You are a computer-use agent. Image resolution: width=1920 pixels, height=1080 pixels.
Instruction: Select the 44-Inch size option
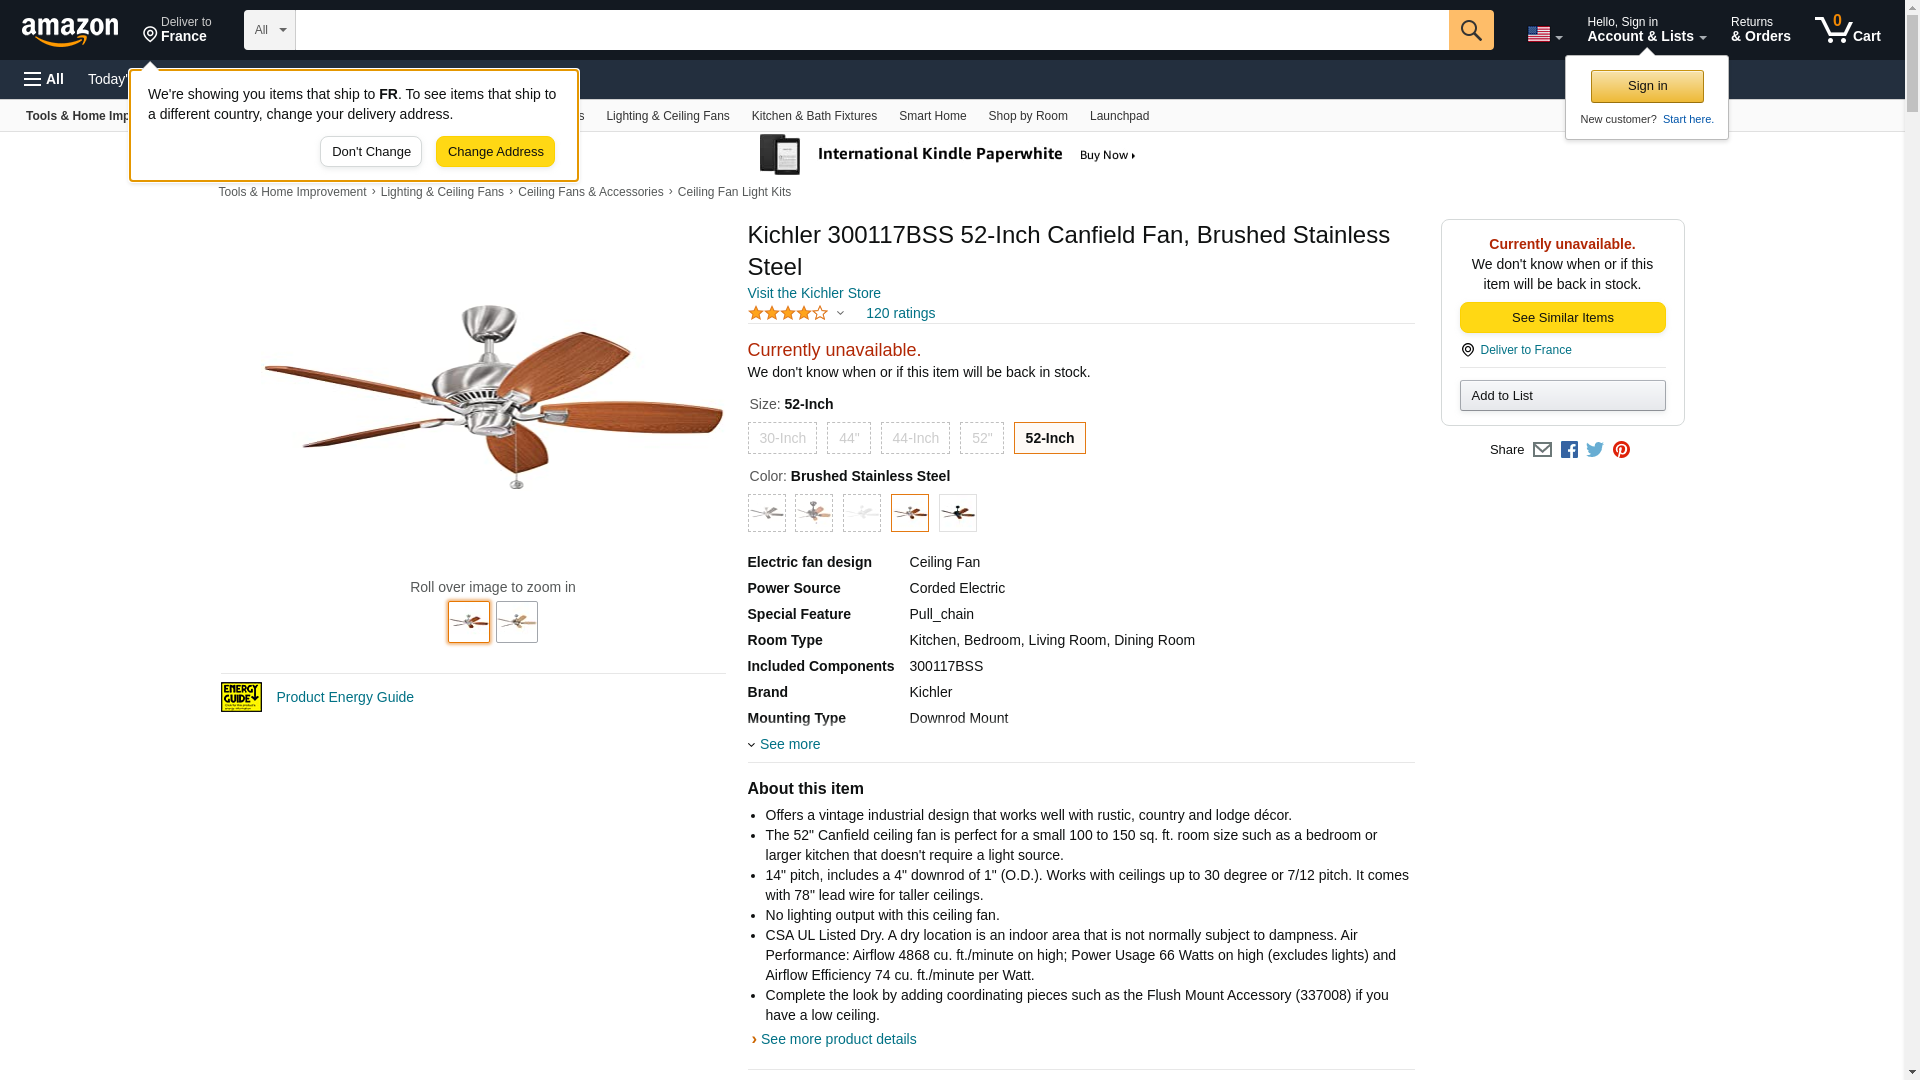(x=915, y=438)
